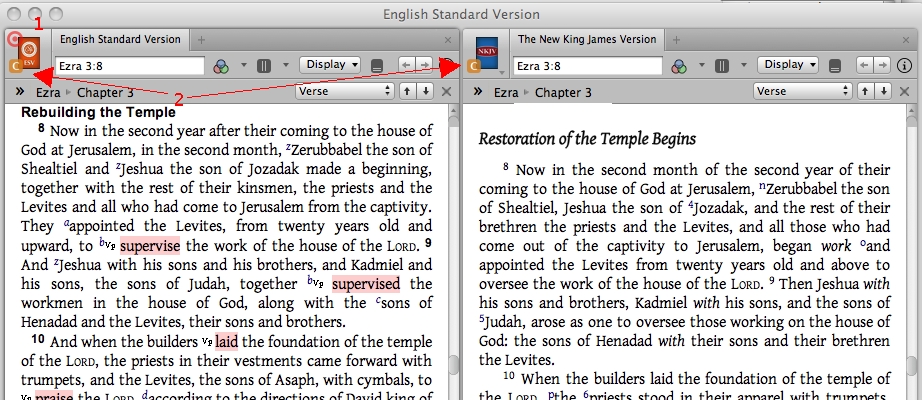This screenshot has width=922, height=400.
Task: Click the NKJV panel vertical scrollbar
Action: pyautogui.click(x=912, y=252)
